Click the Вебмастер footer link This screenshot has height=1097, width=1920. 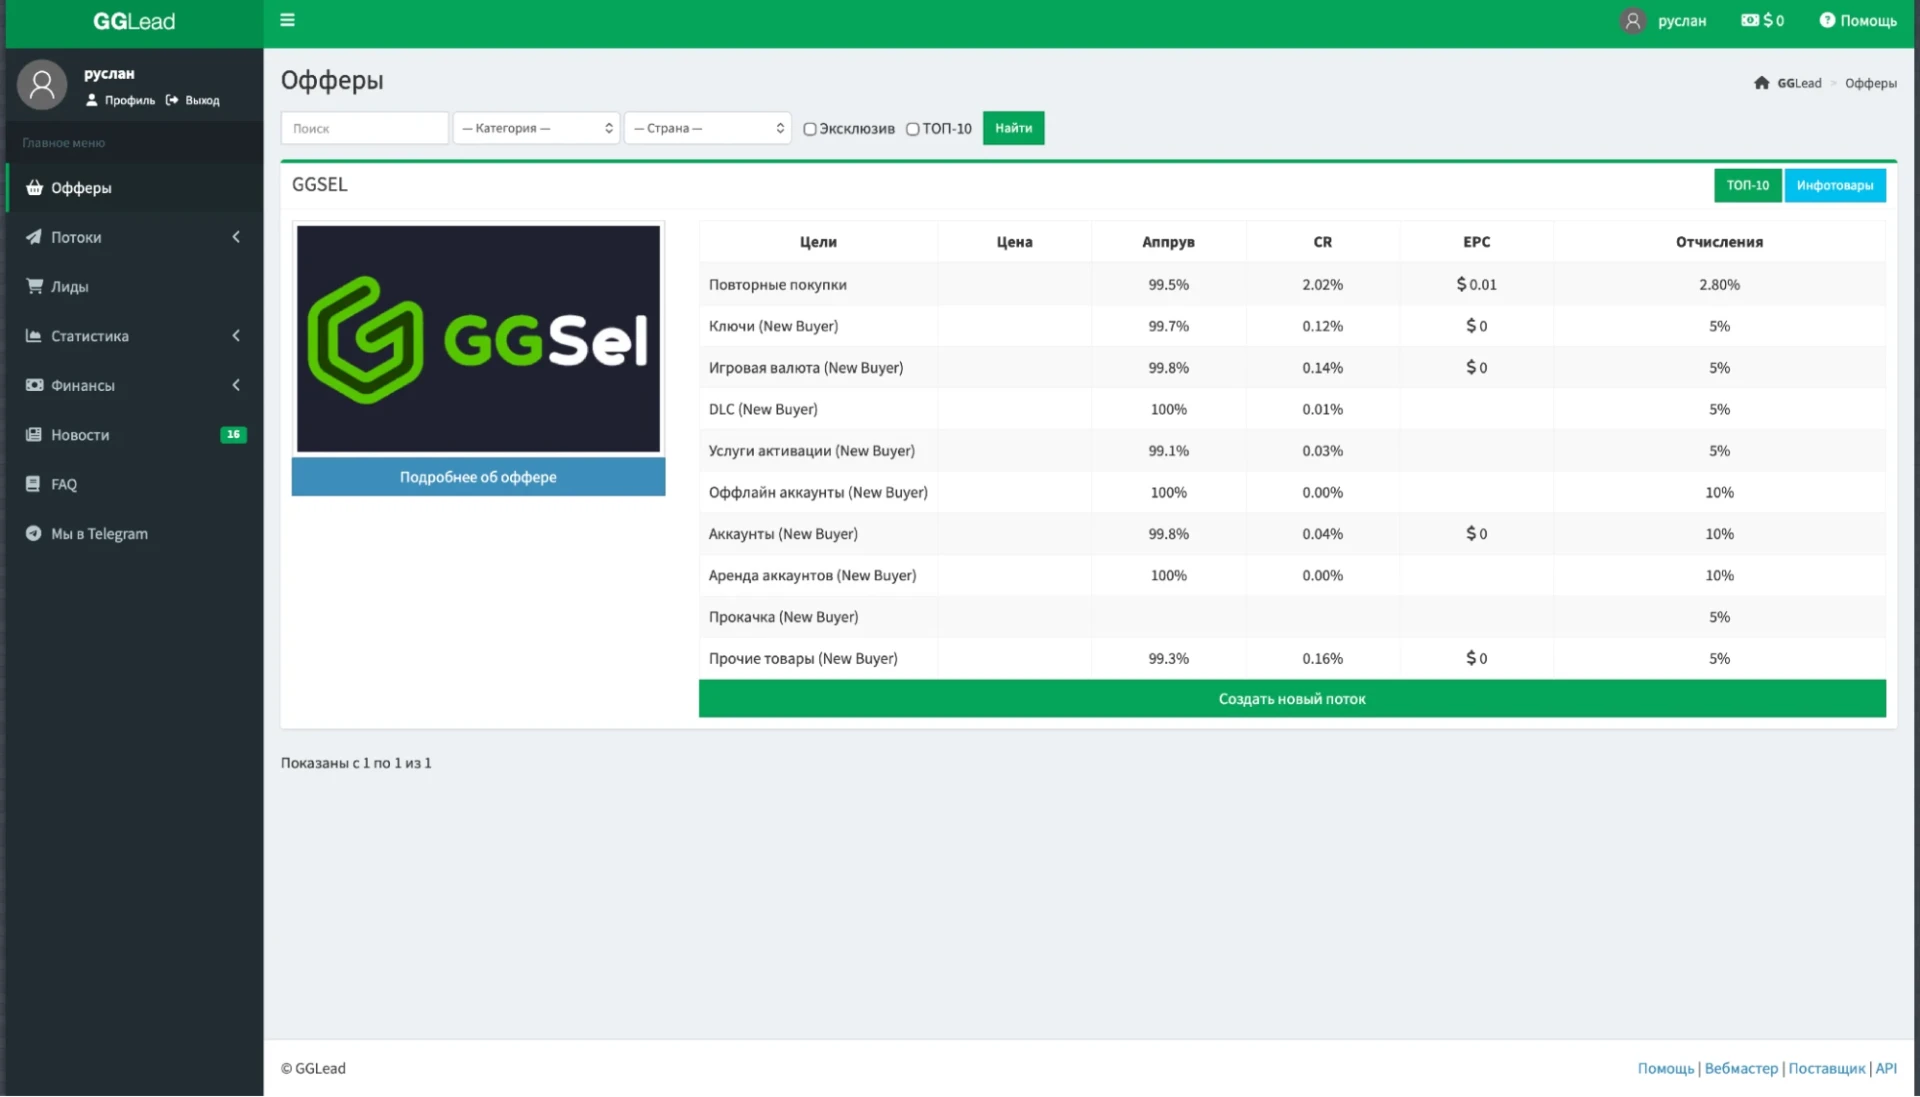tap(1741, 1068)
